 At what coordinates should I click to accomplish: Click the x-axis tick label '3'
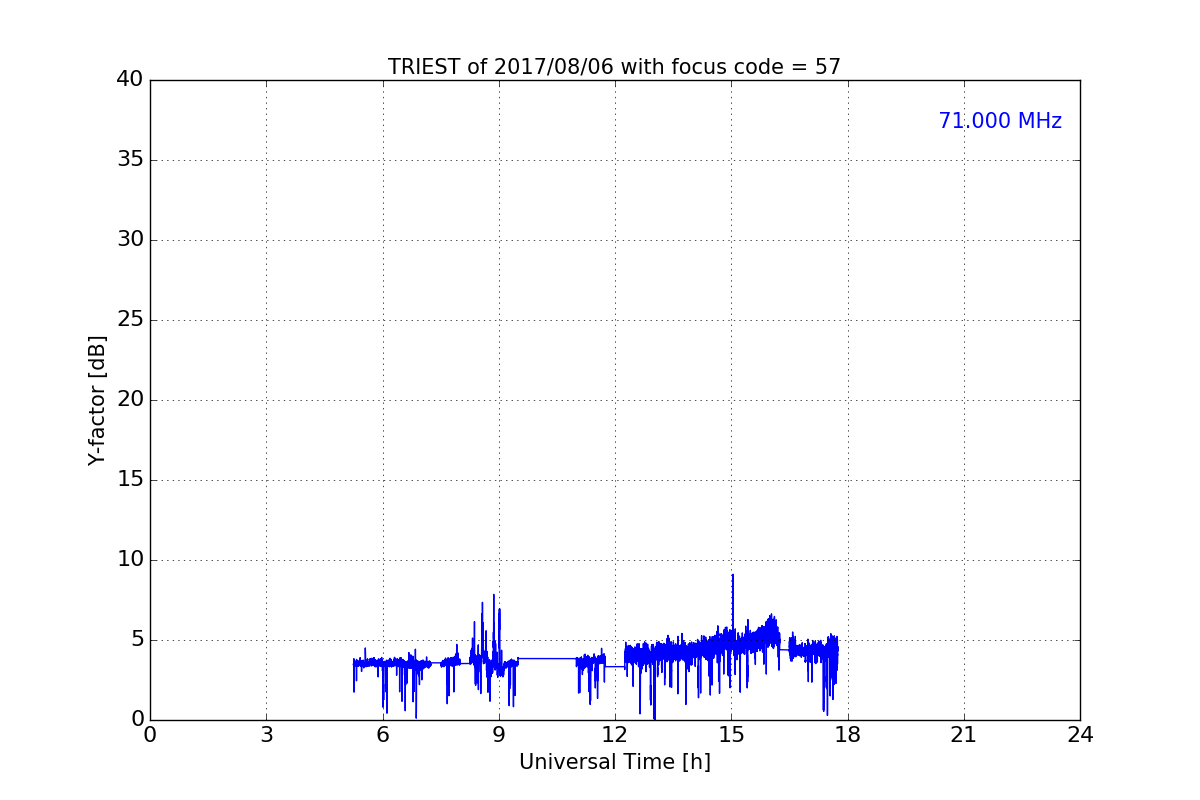266,735
